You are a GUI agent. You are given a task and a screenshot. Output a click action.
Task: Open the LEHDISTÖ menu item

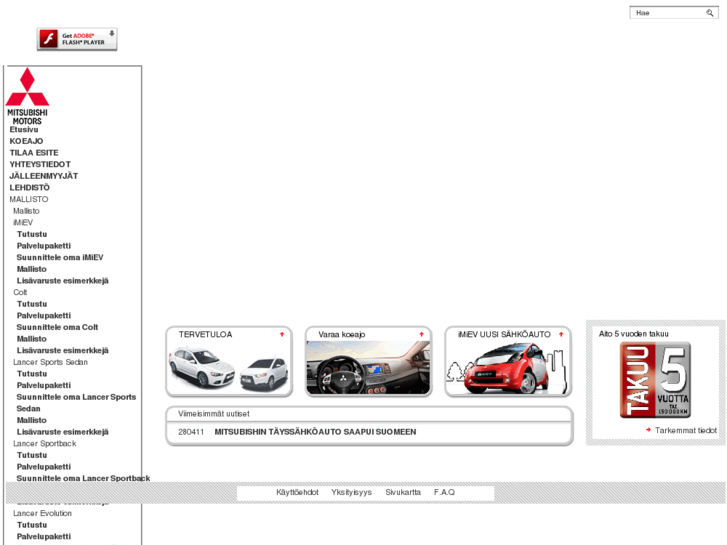pos(30,187)
